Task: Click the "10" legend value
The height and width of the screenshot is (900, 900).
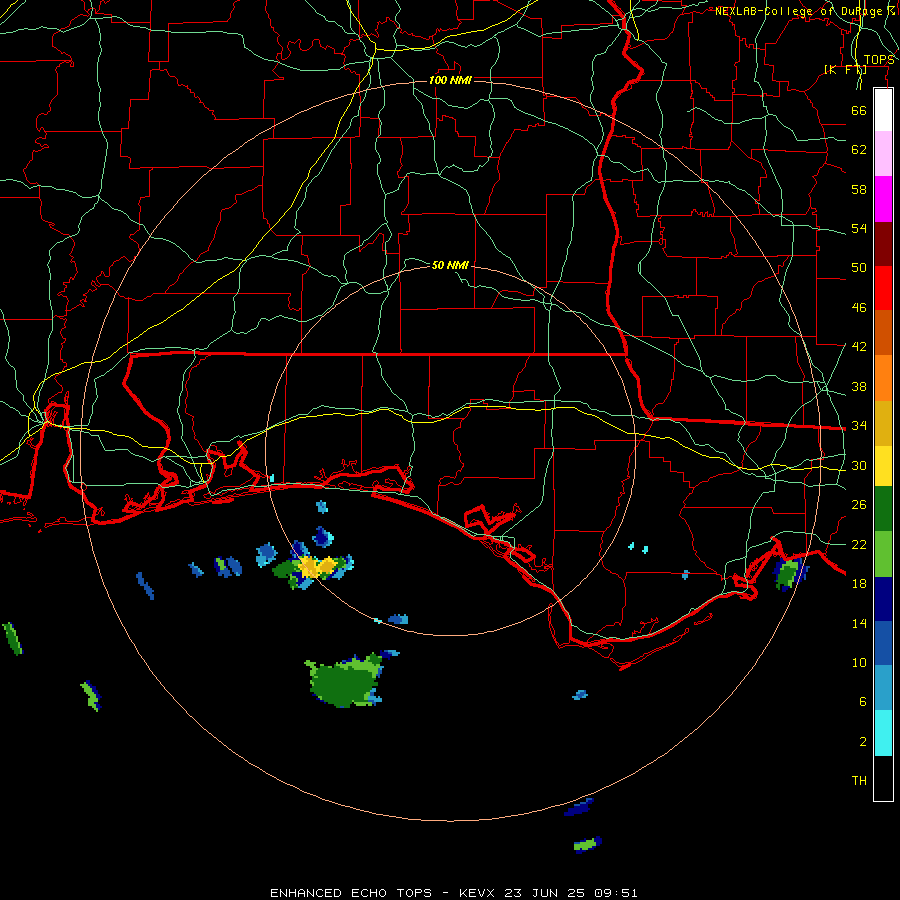Action: pos(859,662)
